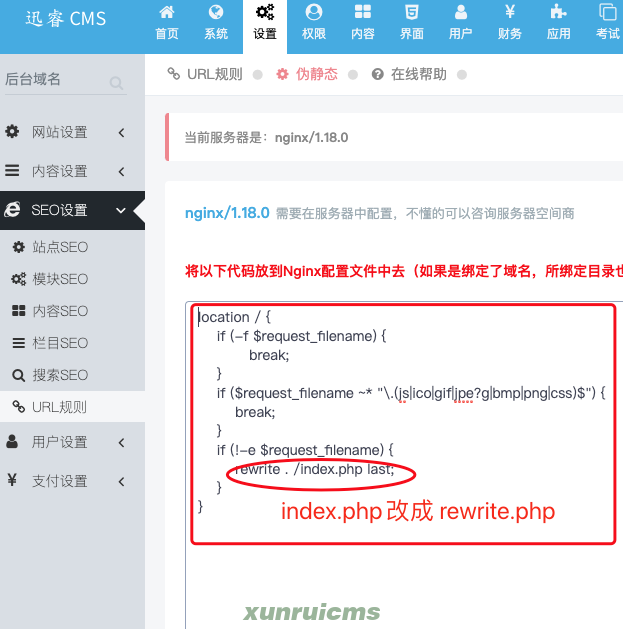Click the search magnifier in the 后台域名 field
This screenshot has height=629, width=623.
coord(116,83)
